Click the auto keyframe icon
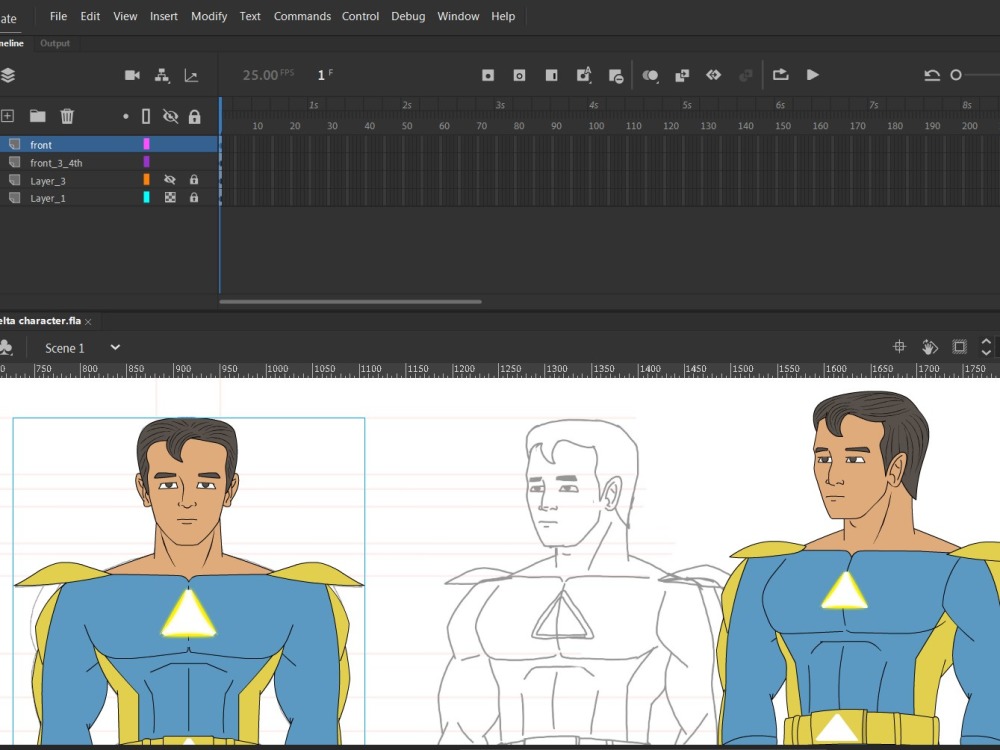Viewport: 1000px width, 750px height. (584, 75)
